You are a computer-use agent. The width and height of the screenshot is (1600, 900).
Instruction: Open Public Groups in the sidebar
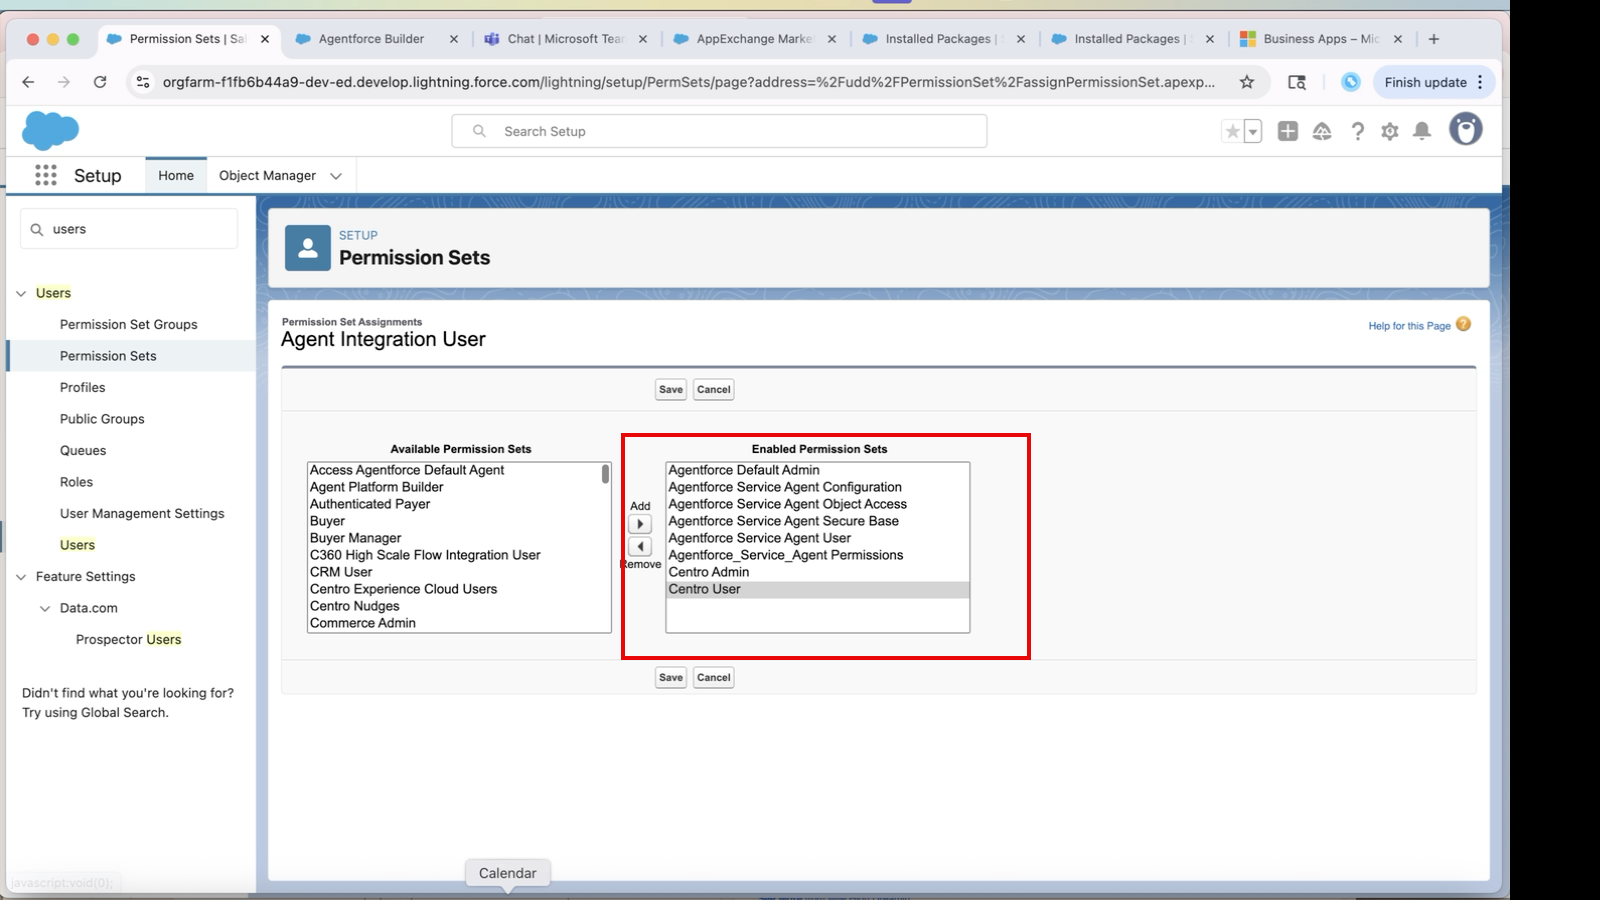[x=102, y=419]
